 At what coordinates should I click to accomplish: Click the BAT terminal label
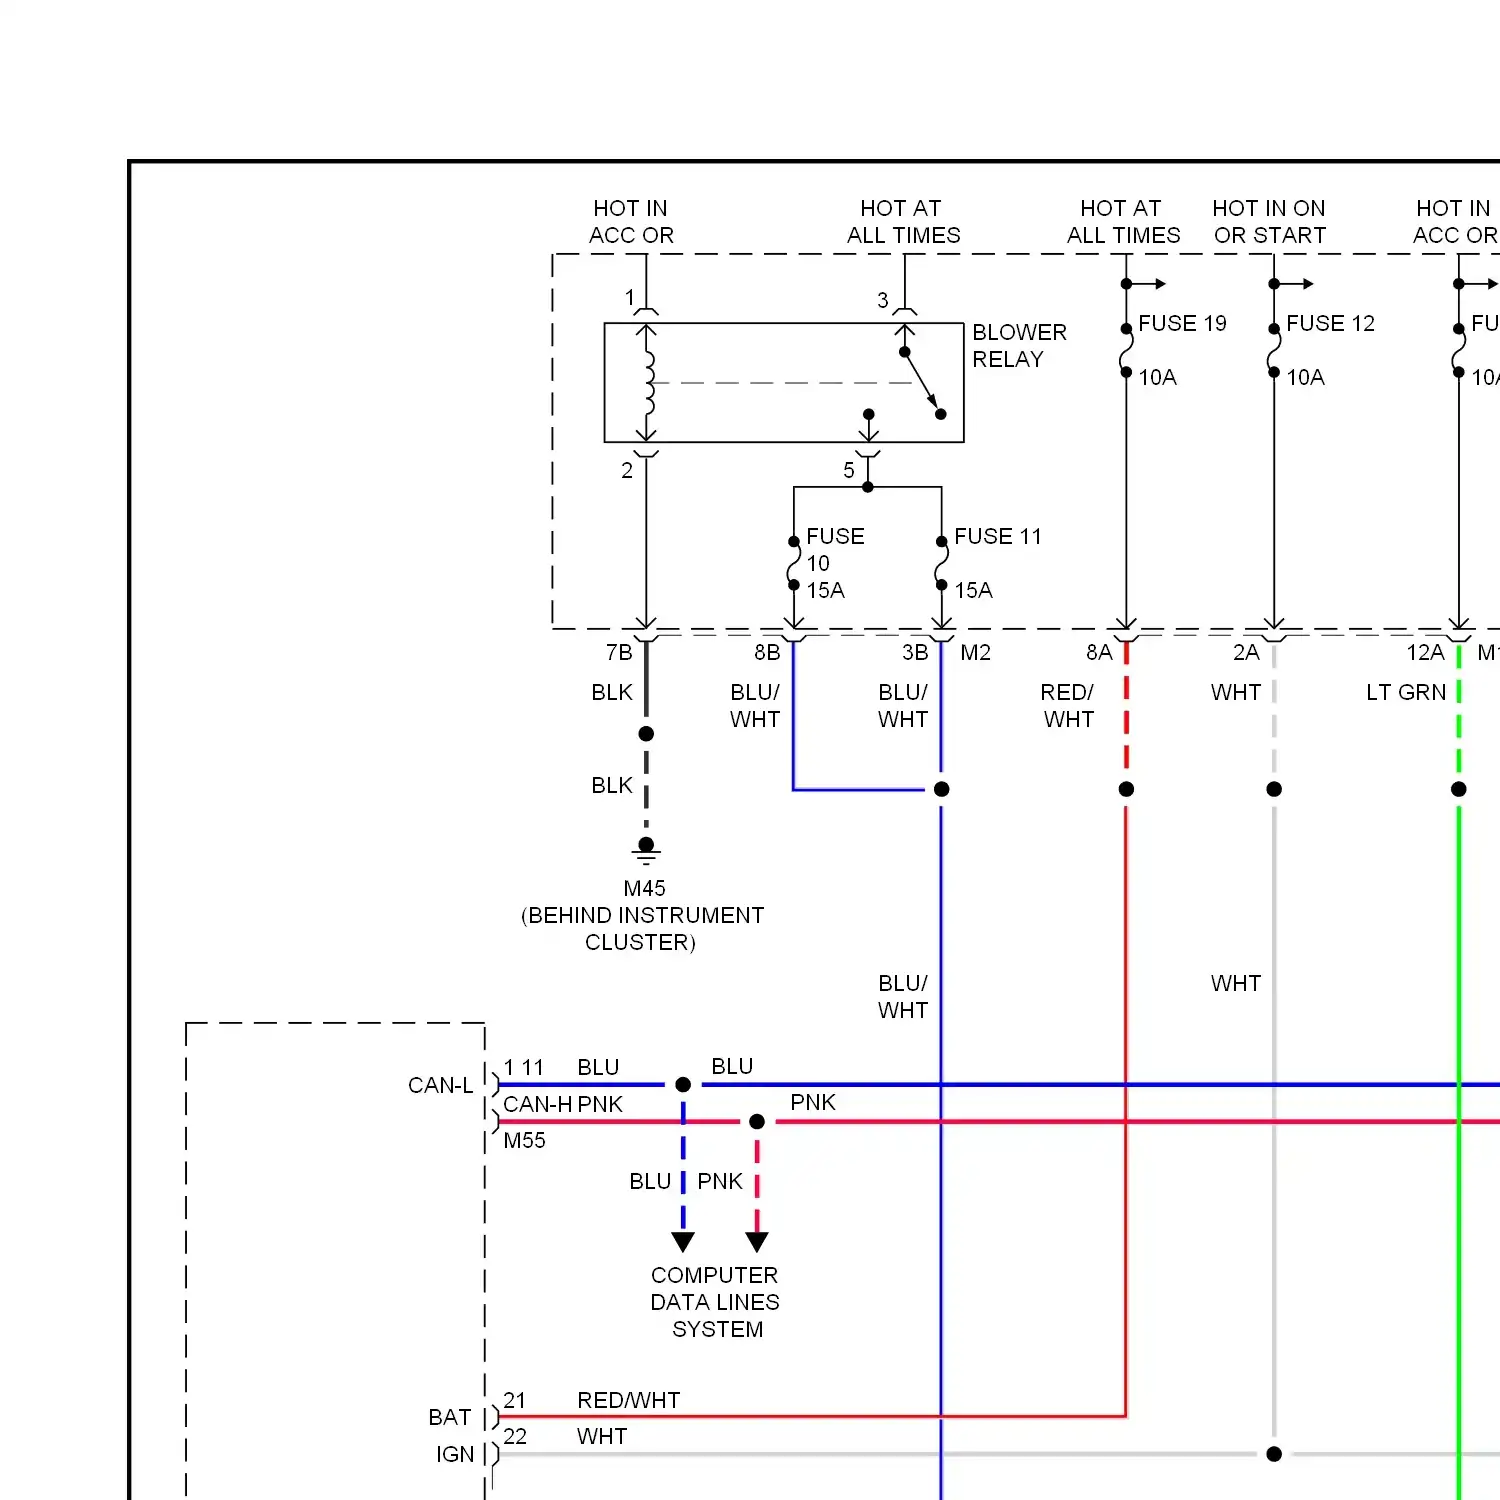click(449, 1417)
